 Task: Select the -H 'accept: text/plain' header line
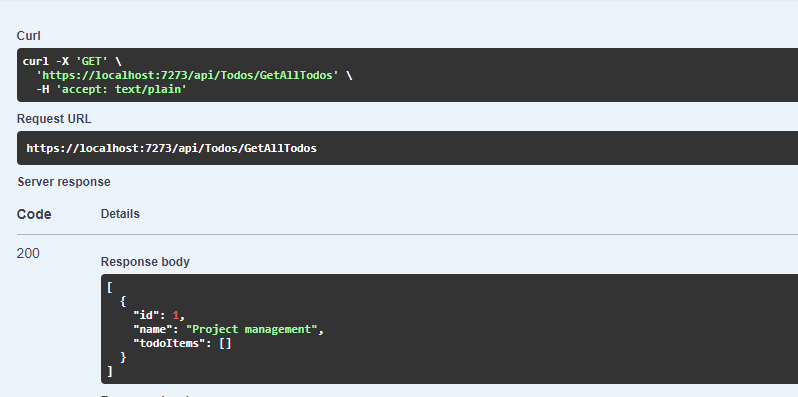[x=111, y=89]
